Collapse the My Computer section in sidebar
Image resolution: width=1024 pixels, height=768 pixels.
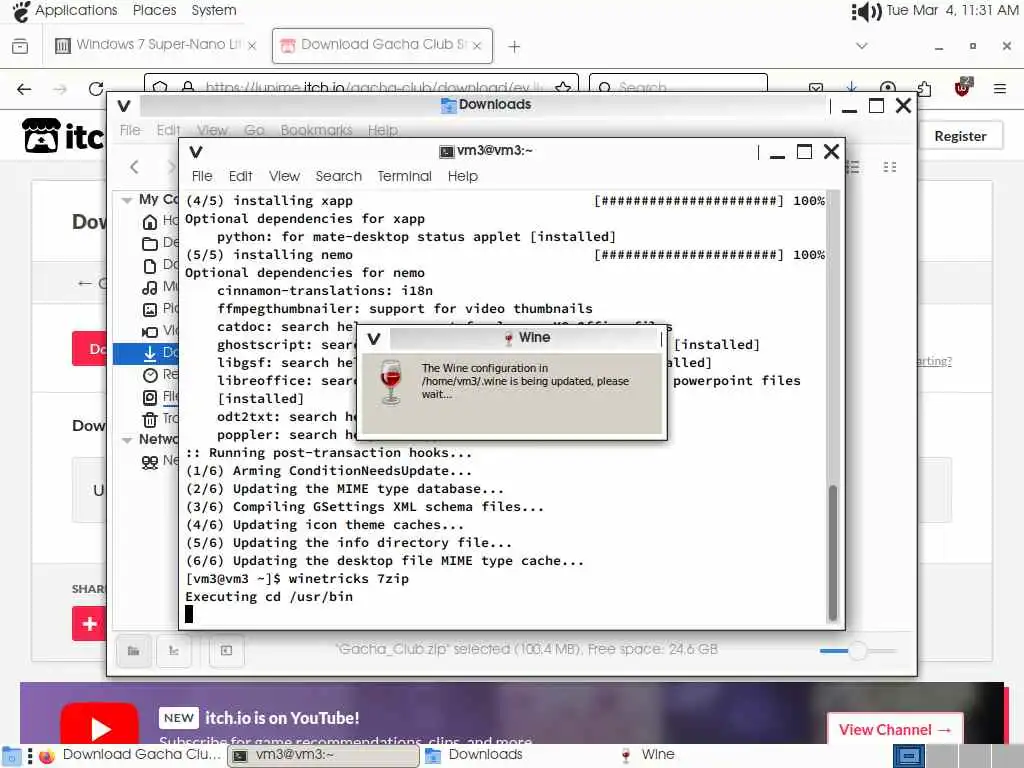(x=127, y=200)
